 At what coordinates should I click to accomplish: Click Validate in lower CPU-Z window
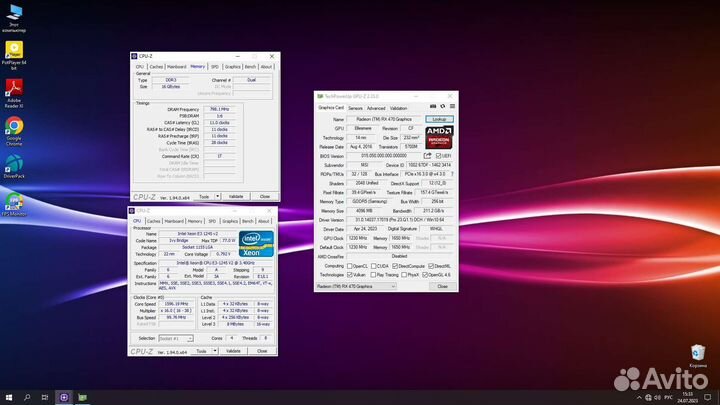pos(233,351)
